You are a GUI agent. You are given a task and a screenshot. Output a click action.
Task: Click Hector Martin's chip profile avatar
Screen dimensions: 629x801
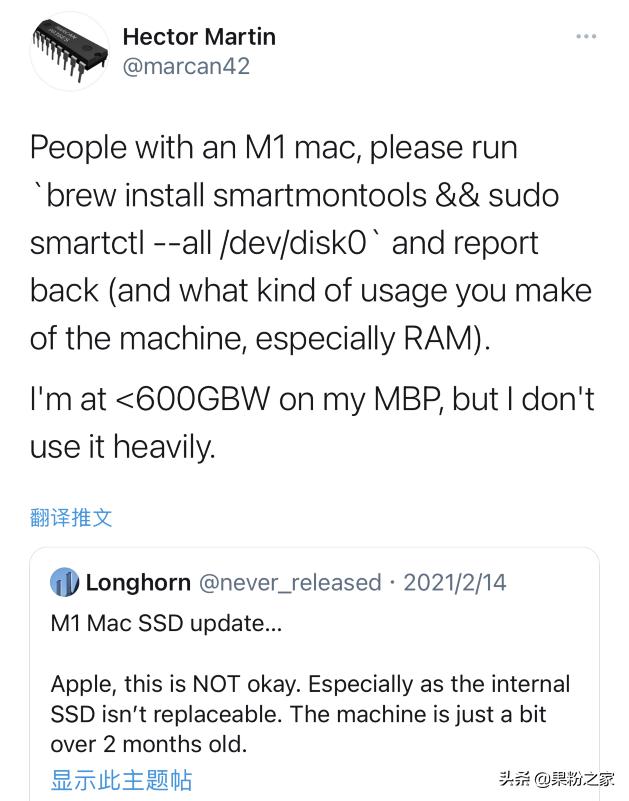69,48
